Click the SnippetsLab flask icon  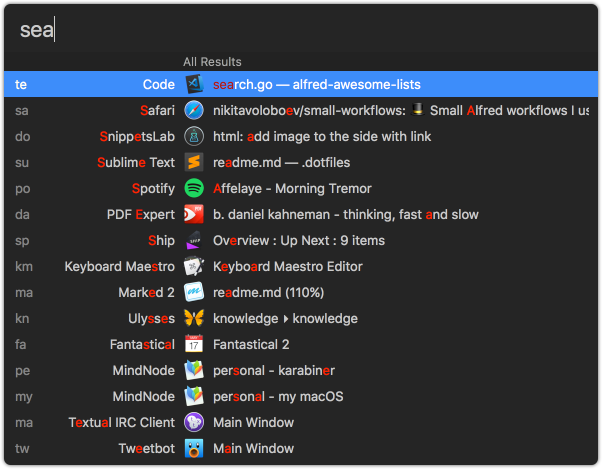tap(194, 136)
